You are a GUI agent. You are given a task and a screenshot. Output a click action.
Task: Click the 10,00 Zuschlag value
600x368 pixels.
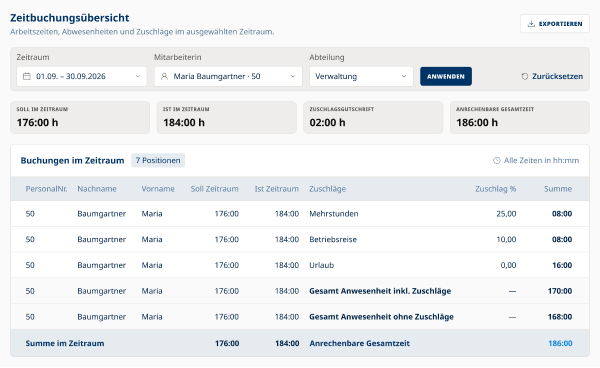(506, 240)
